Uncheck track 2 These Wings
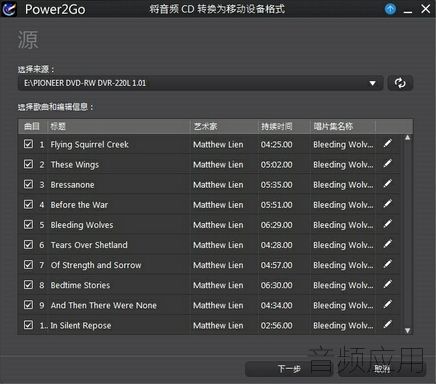 (x=28, y=164)
